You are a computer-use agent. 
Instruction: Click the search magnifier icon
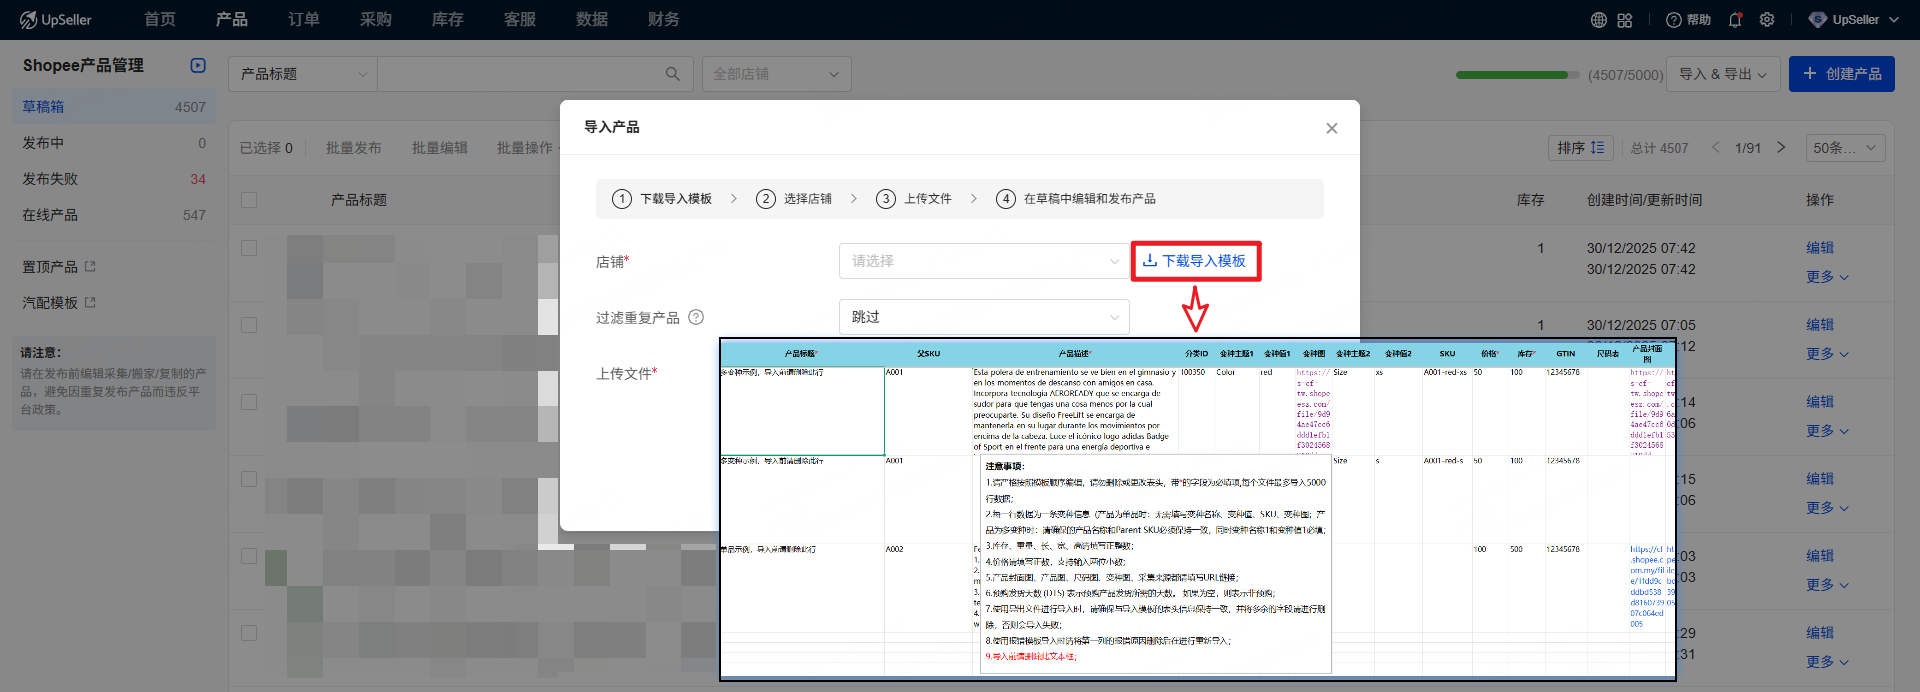673,74
